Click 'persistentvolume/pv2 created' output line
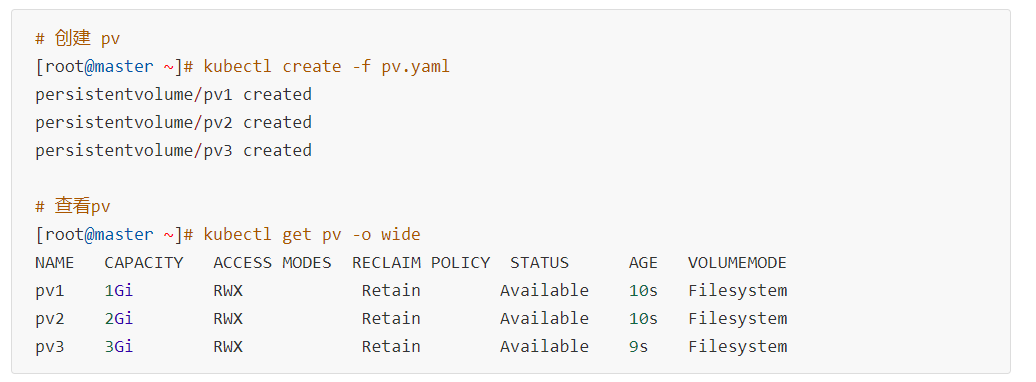 pos(173,122)
